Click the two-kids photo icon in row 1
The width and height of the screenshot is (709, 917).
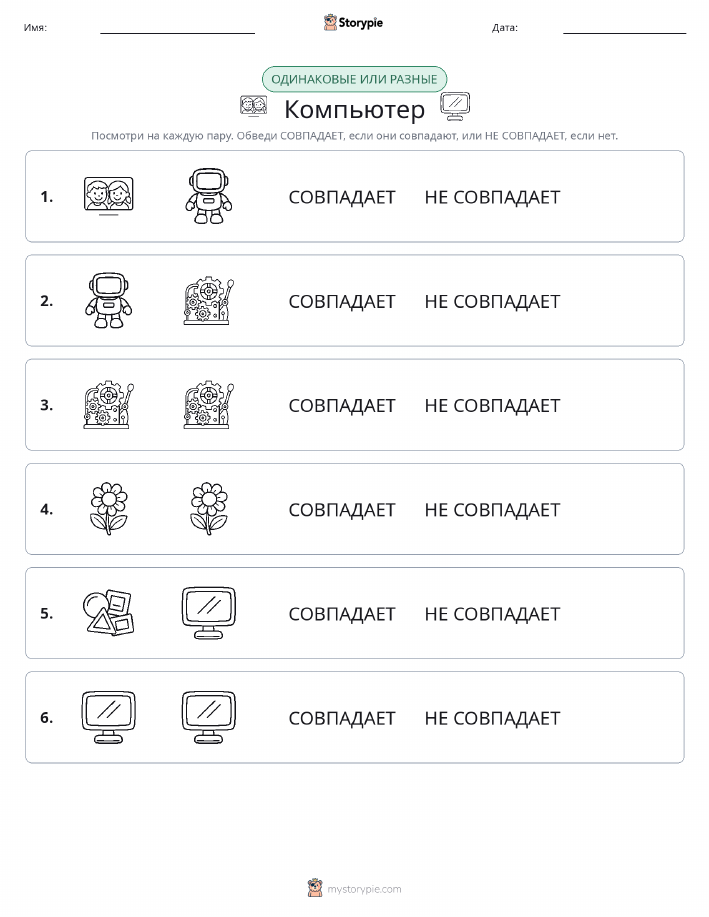coord(109,196)
